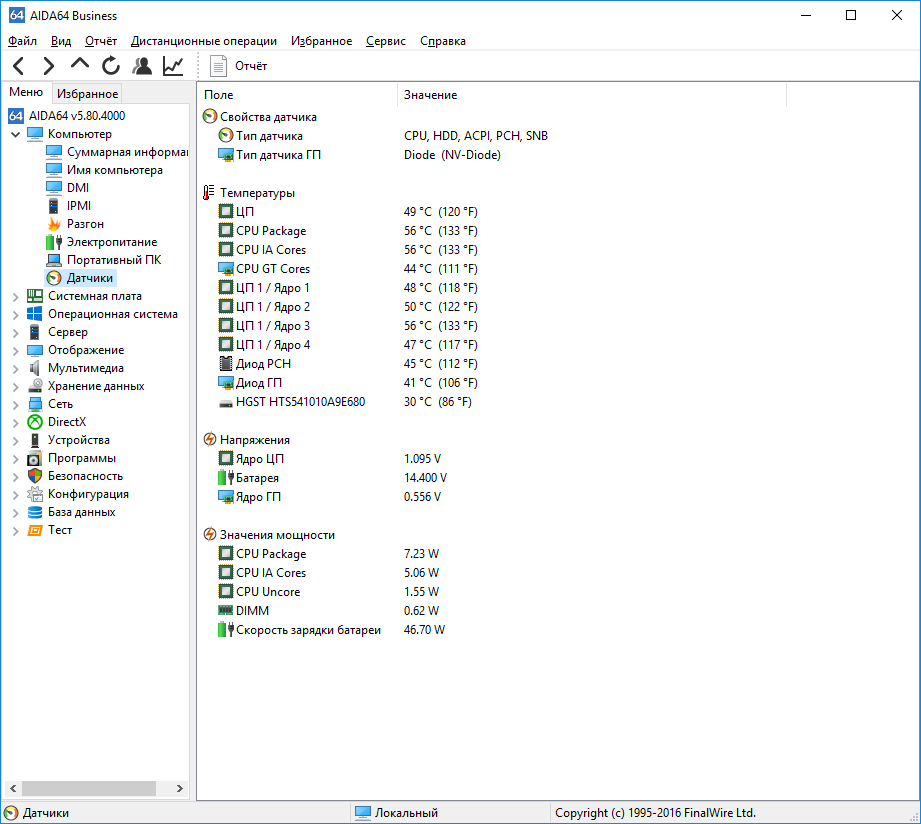The width and height of the screenshot is (921, 824).
Task: Expand the Сеть node
Action: coord(15,405)
